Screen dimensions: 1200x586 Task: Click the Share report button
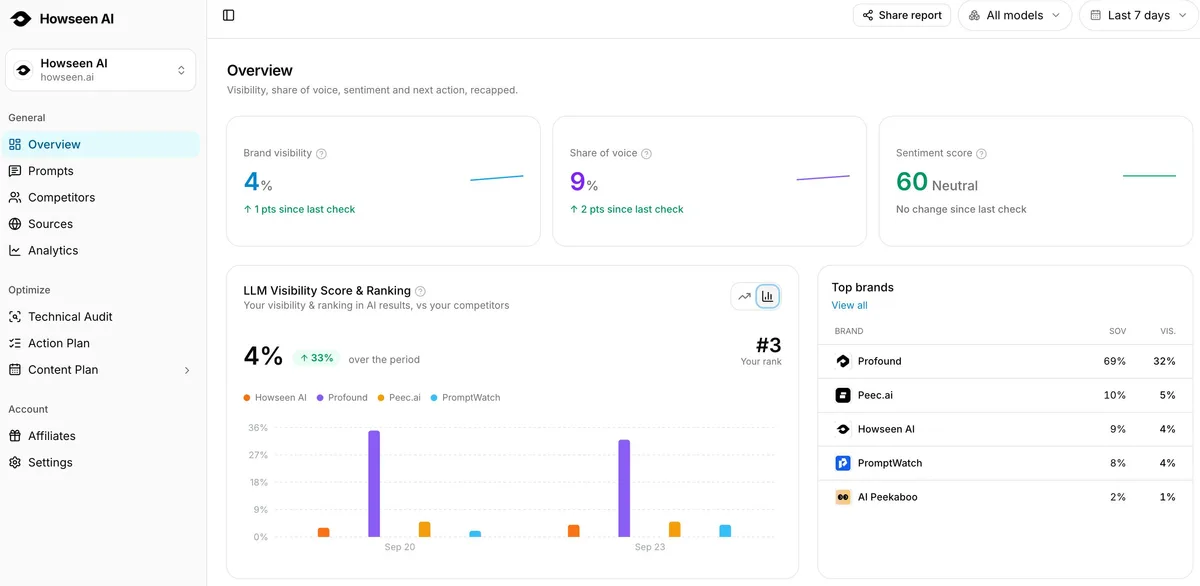902,15
